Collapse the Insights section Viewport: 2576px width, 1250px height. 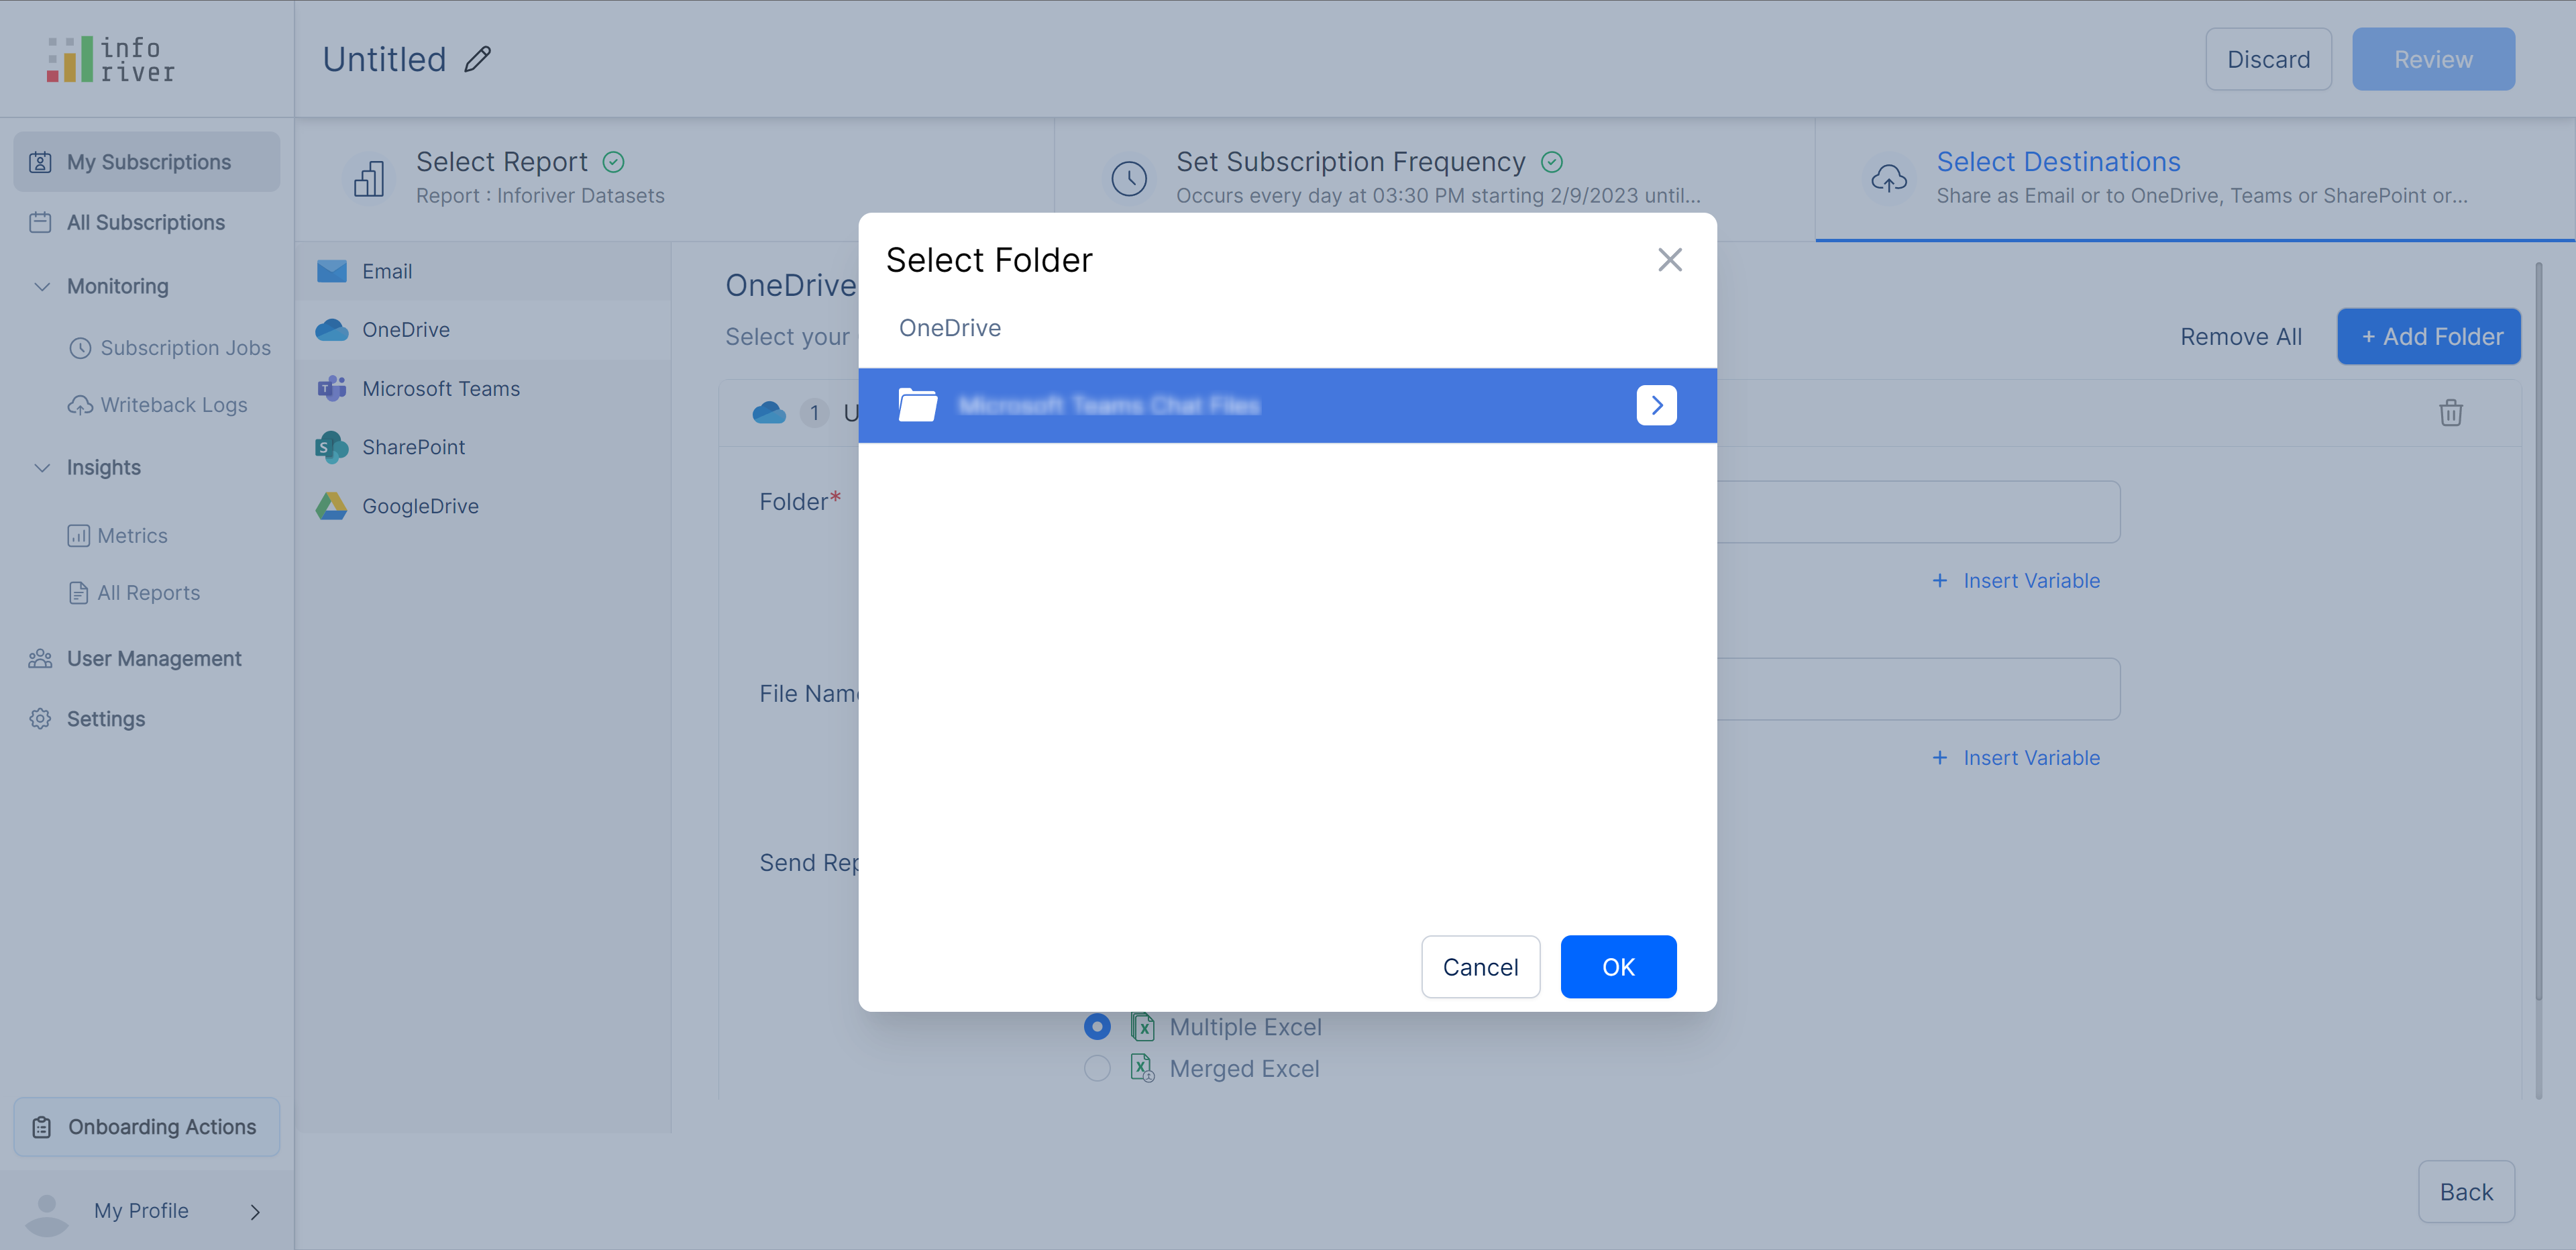pos(42,467)
